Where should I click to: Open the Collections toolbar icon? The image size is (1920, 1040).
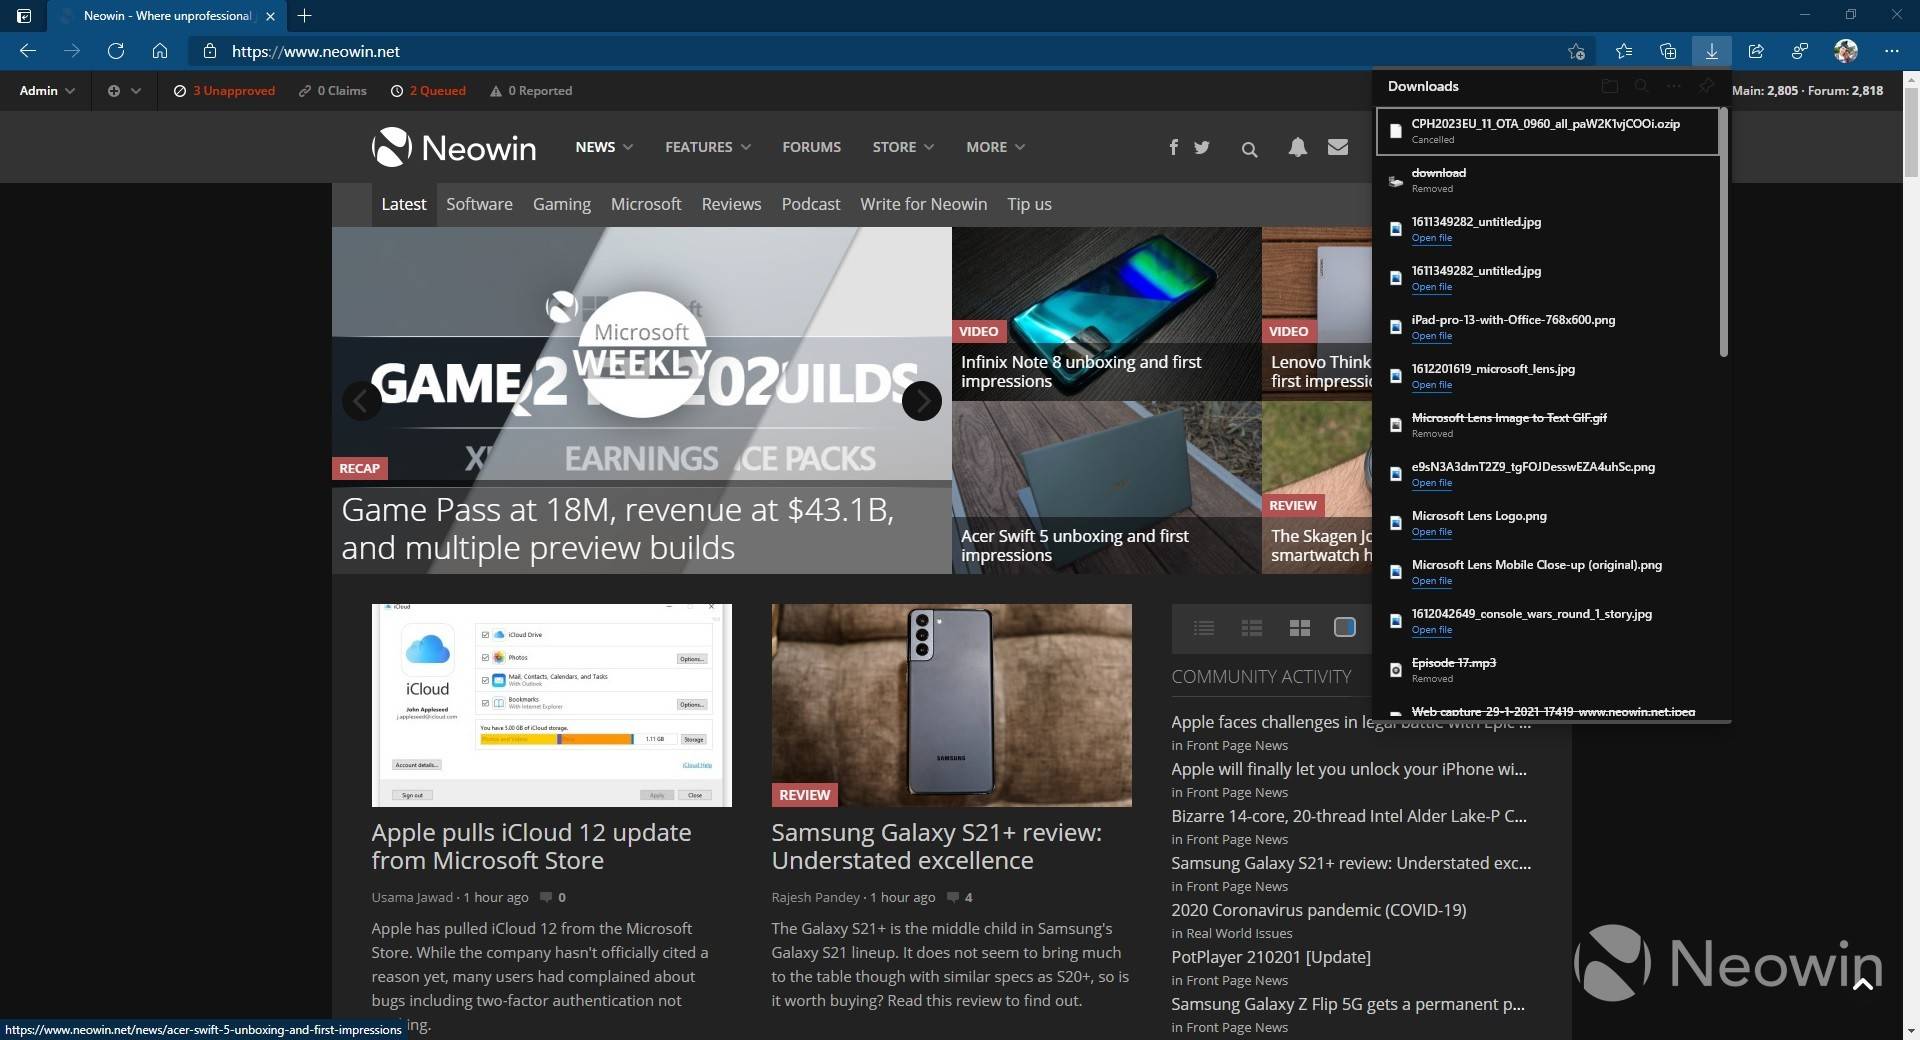tap(1668, 51)
